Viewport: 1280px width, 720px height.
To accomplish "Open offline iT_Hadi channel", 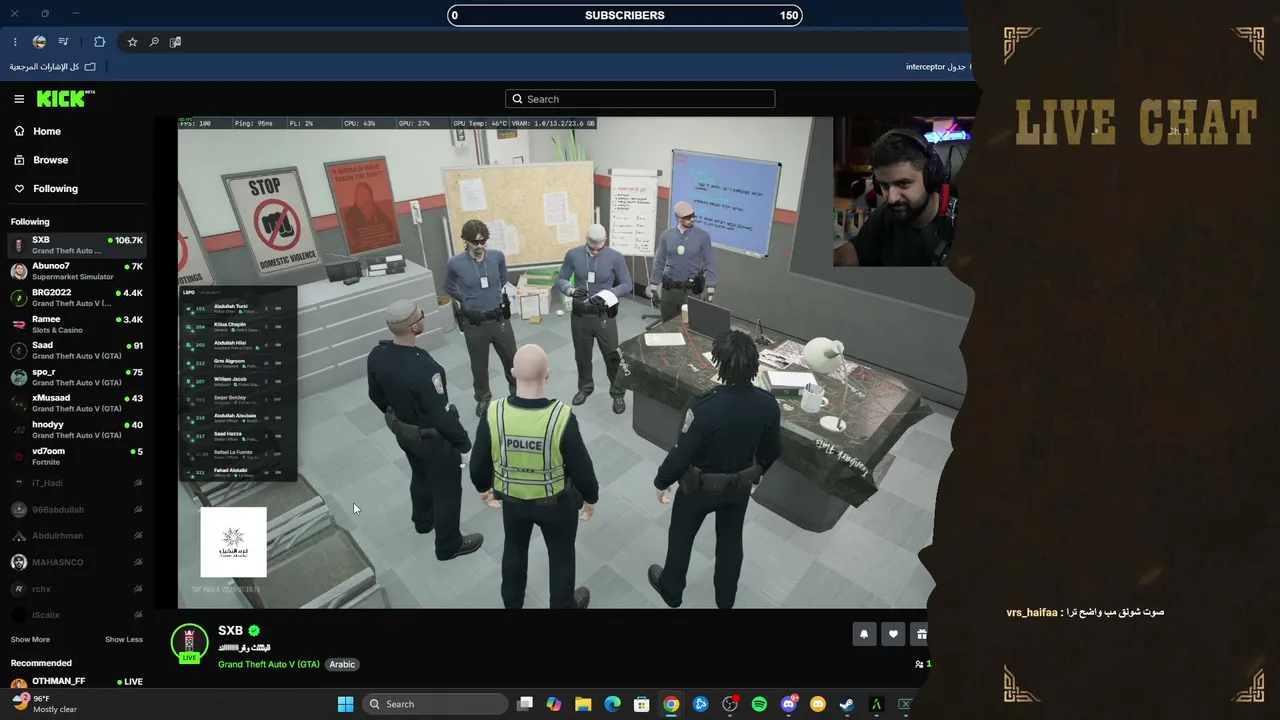I will tap(77, 483).
